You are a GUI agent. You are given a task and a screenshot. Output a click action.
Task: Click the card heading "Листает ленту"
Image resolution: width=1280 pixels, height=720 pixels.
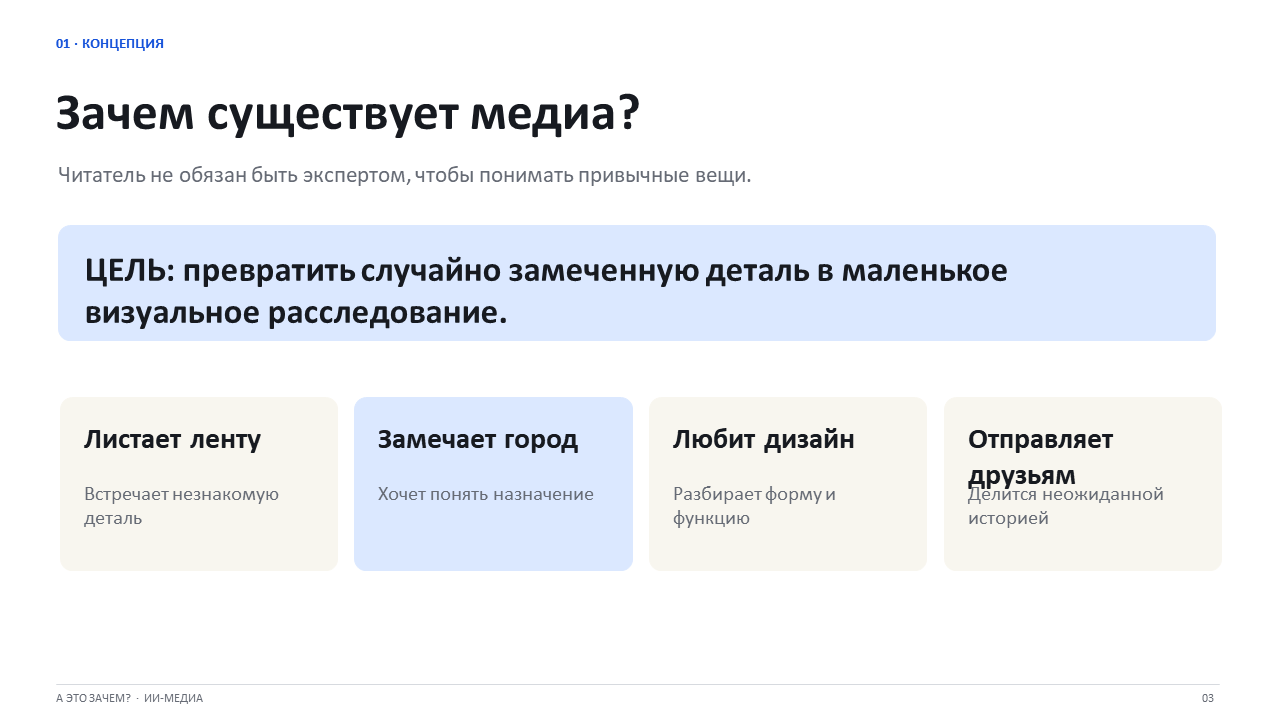point(173,439)
